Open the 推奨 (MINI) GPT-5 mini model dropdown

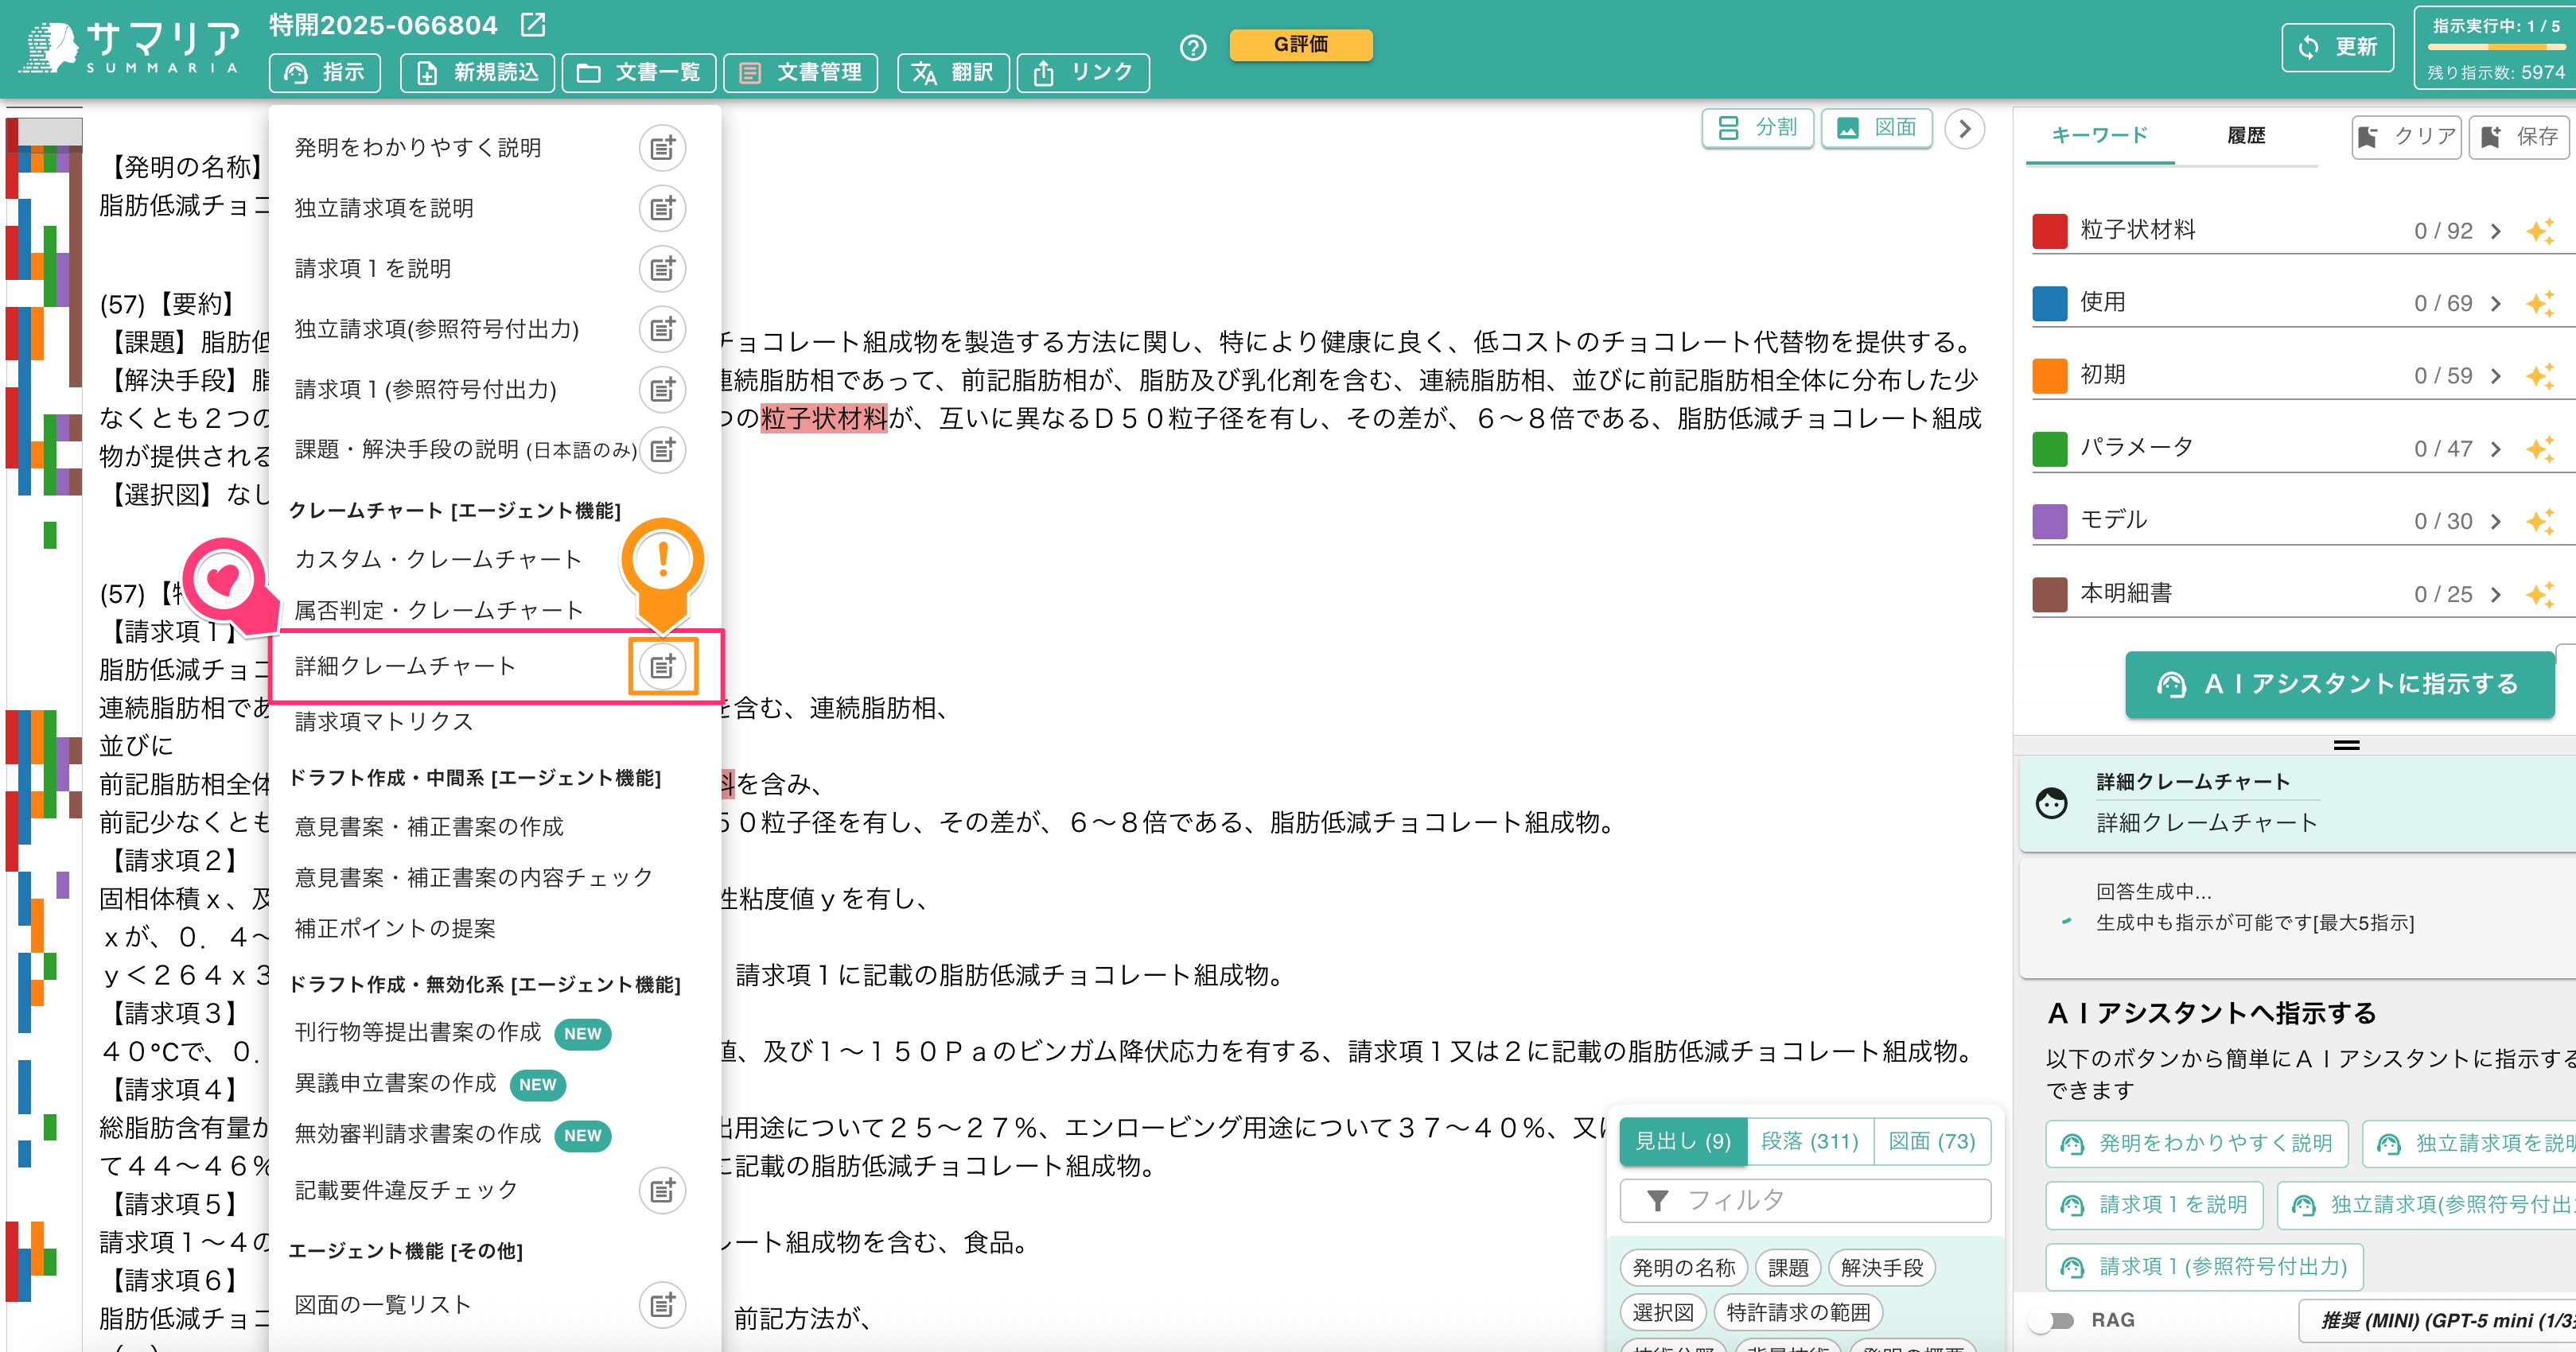tap(2438, 1320)
